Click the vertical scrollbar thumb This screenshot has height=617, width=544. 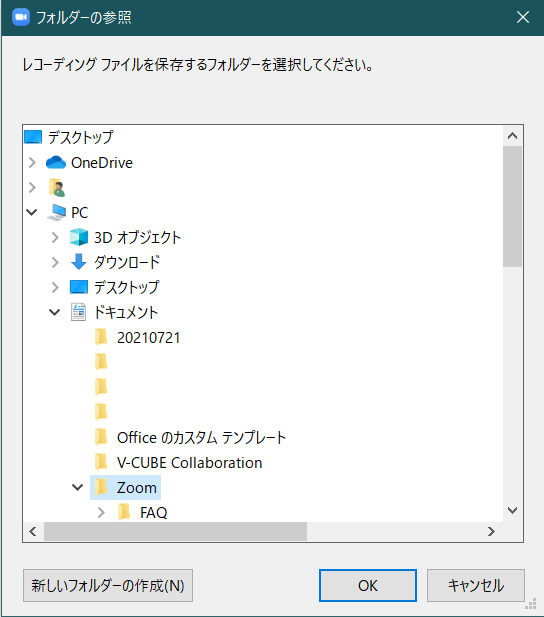(513, 207)
